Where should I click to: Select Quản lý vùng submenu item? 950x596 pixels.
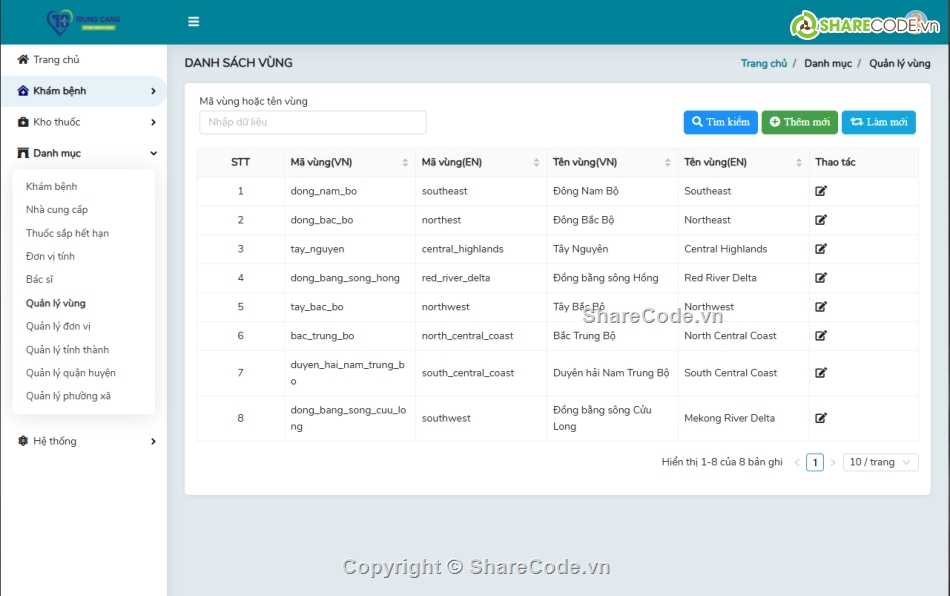pyautogui.click(x=56, y=303)
